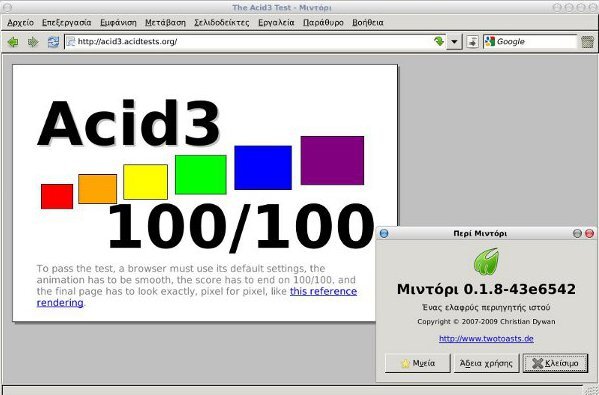Viewport: 599px width, 395px height.
Task: Click the blue Acid3 square
Action: [263, 167]
